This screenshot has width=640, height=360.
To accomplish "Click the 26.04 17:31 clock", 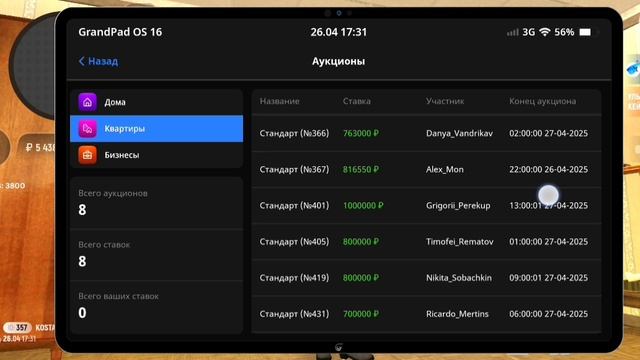I will (x=338, y=32).
